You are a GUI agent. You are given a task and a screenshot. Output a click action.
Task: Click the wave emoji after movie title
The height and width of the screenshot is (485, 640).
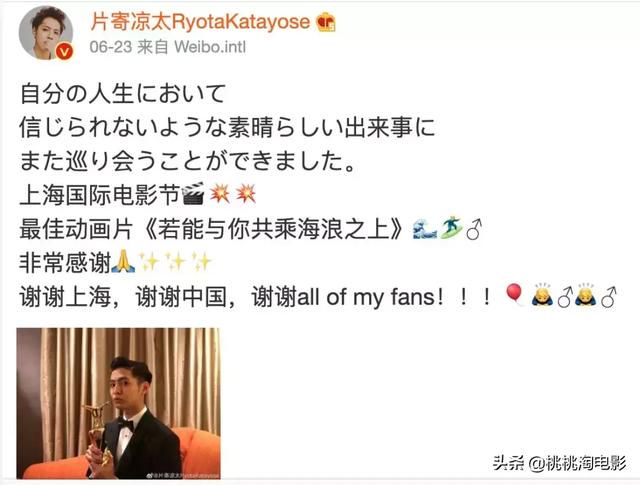pos(424,228)
